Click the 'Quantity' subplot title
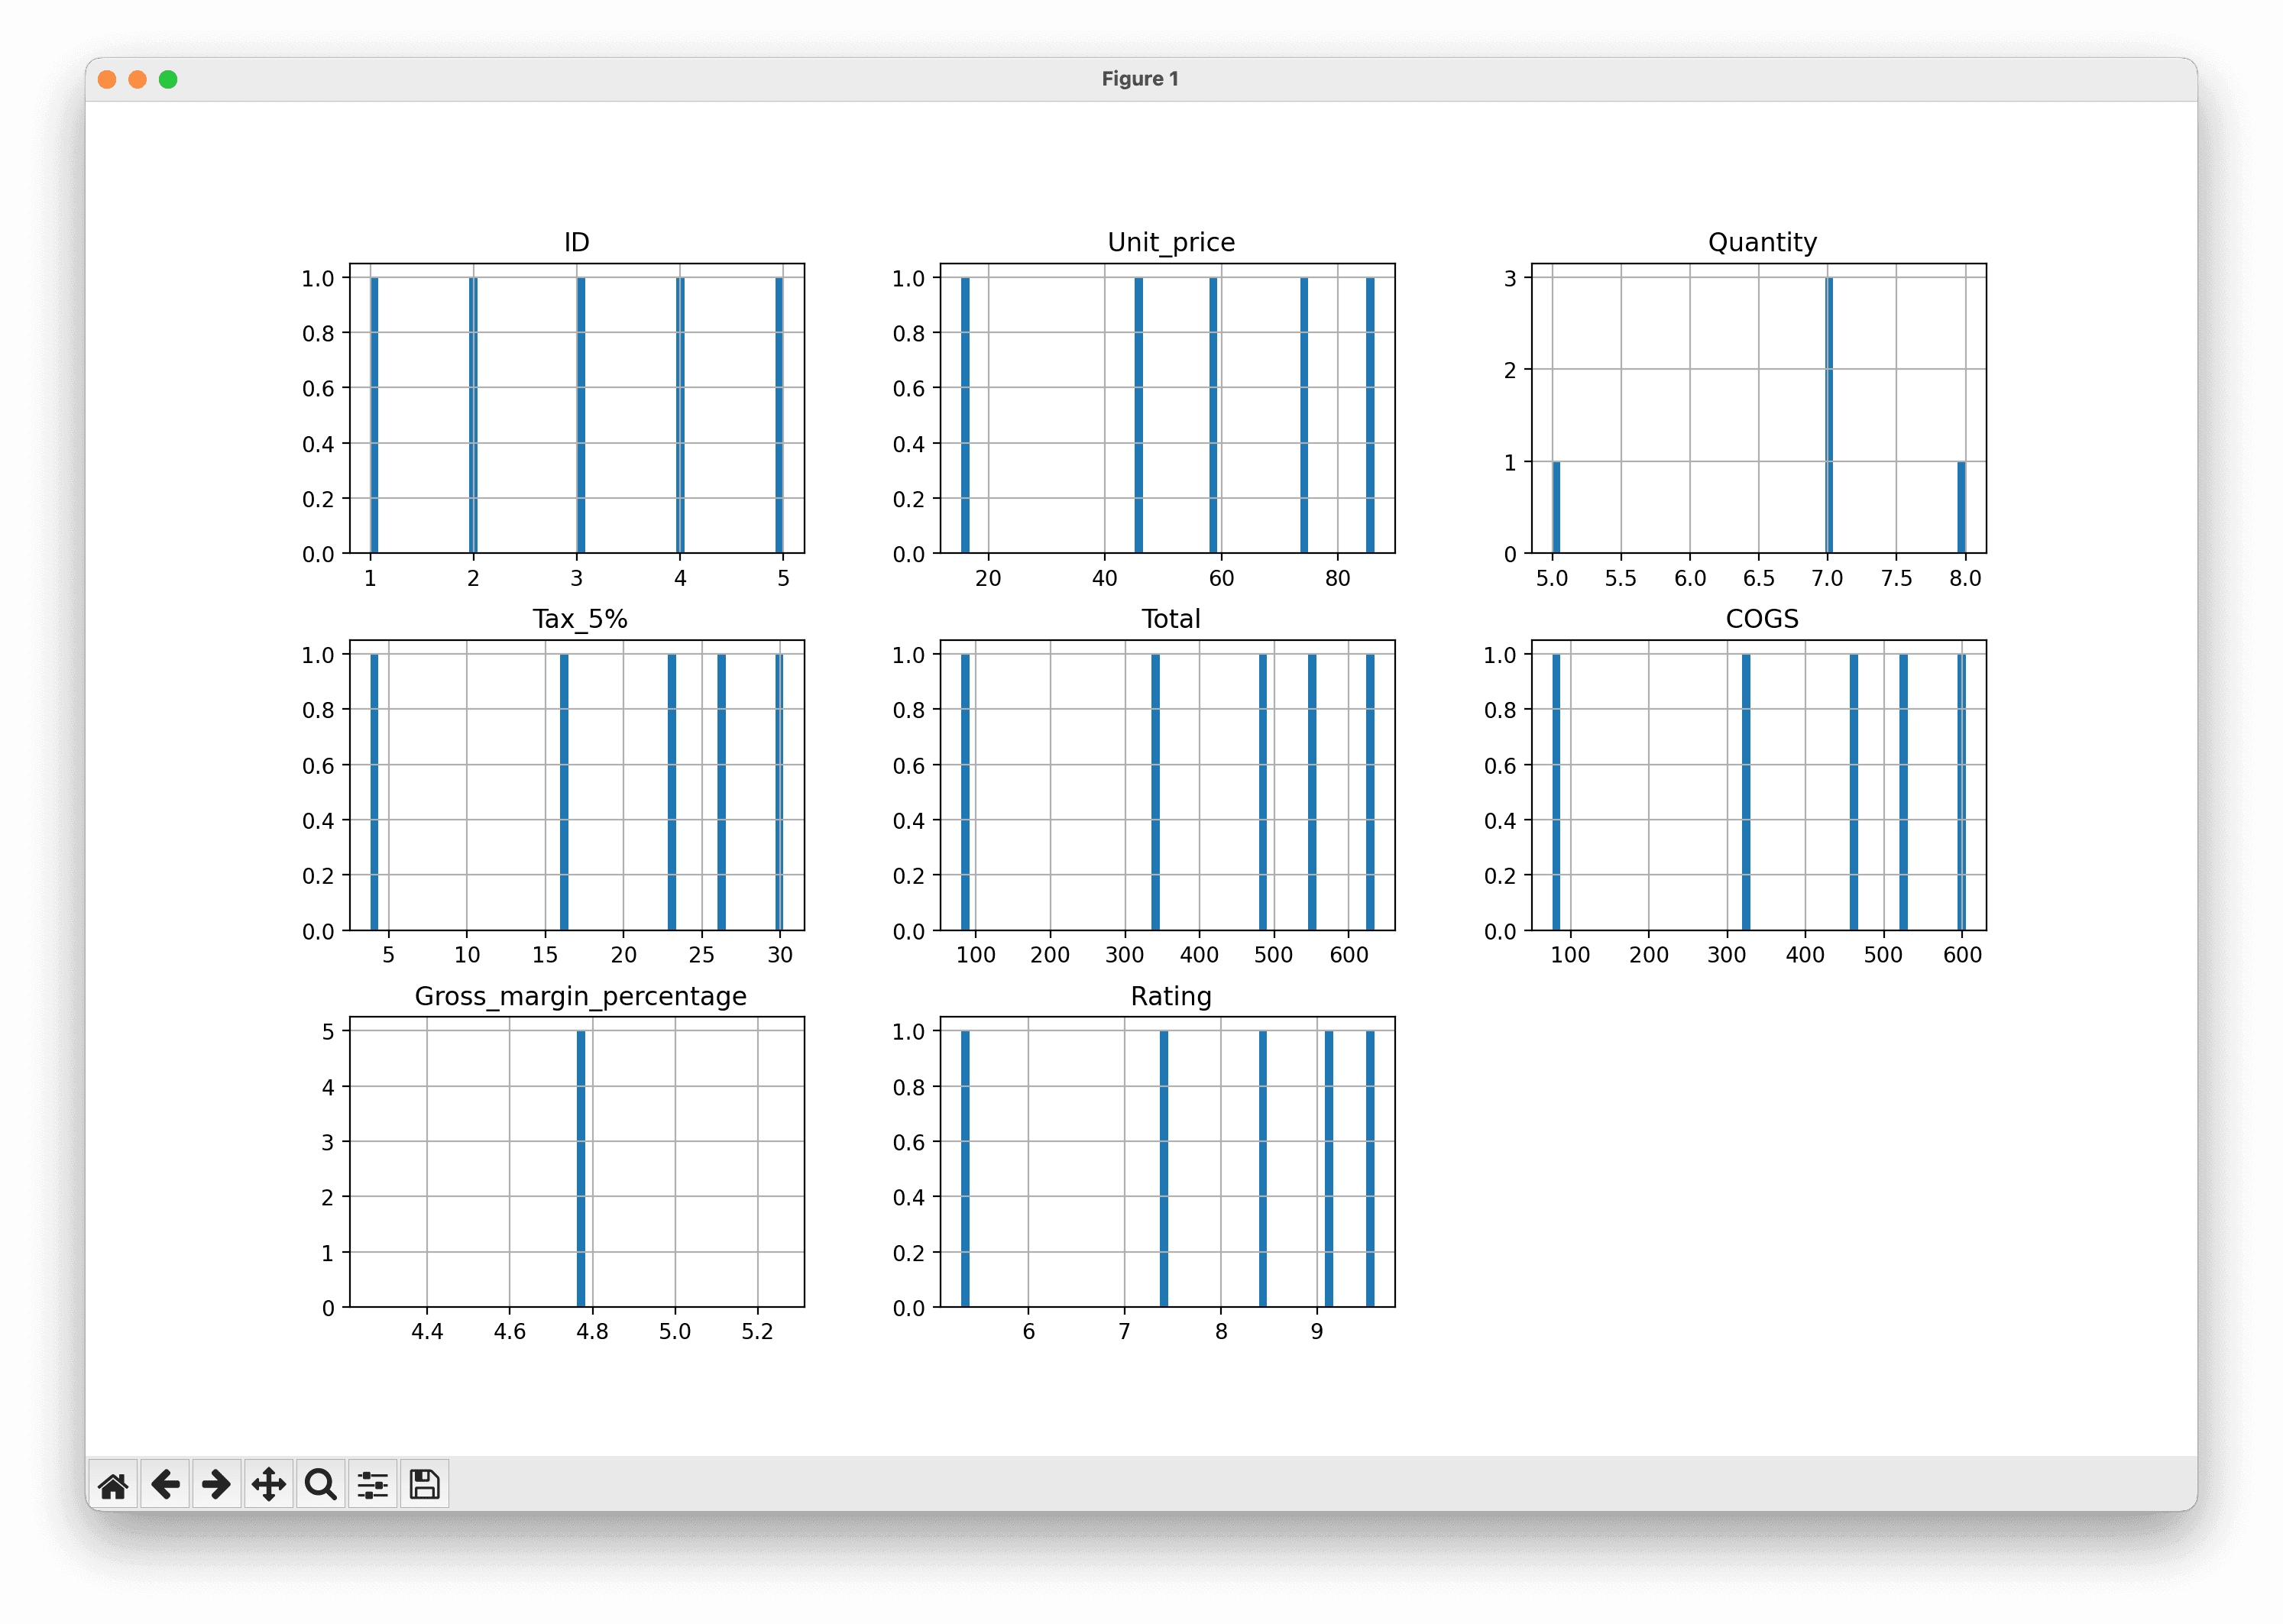 click(1763, 243)
